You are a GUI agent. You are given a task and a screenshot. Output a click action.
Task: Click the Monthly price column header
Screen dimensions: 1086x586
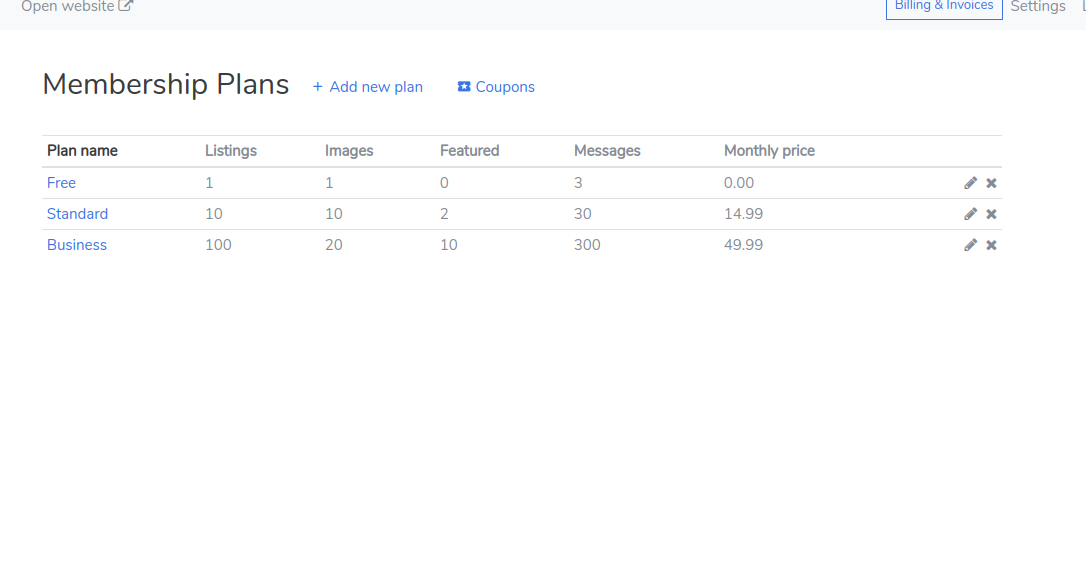point(769,151)
